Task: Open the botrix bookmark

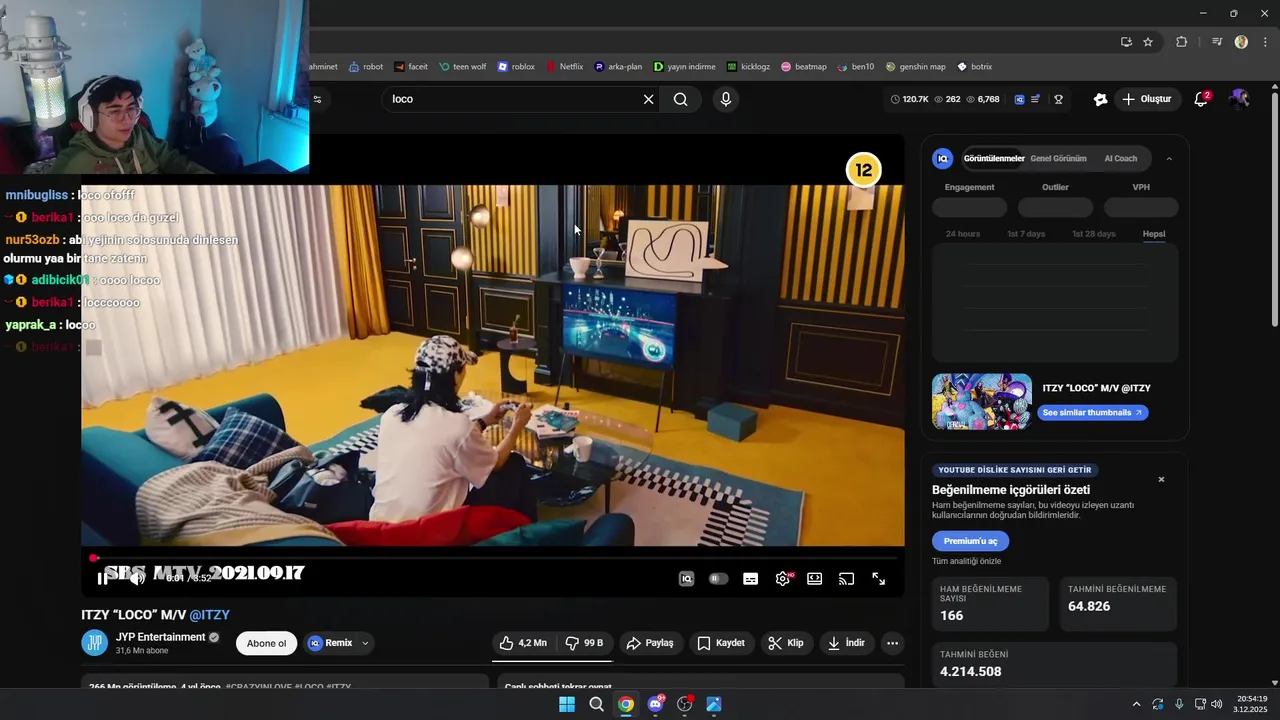Action: tap(975, 67)
